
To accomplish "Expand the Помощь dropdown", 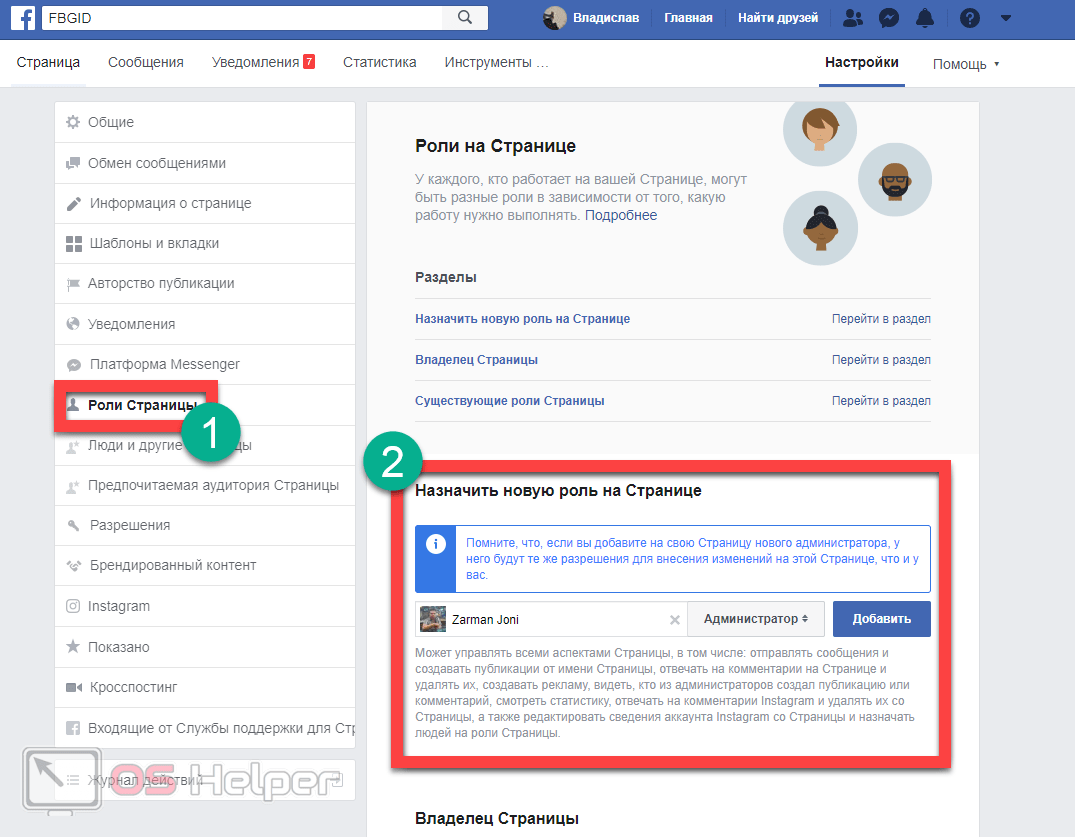I will click(965, 64).
